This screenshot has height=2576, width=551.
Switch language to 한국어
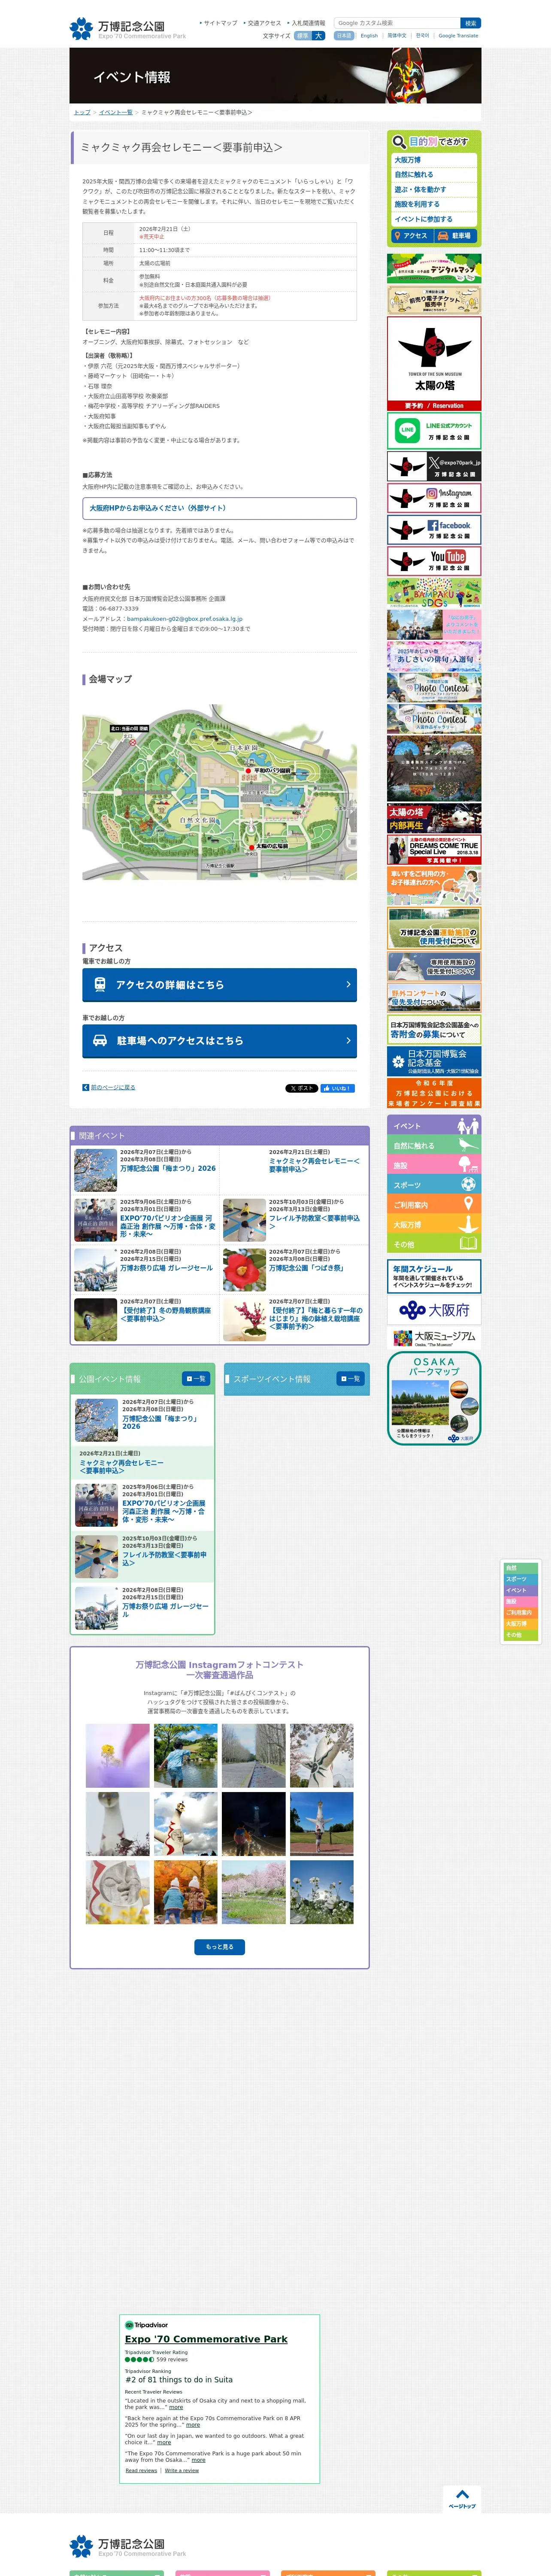click(x=422, y=36)
